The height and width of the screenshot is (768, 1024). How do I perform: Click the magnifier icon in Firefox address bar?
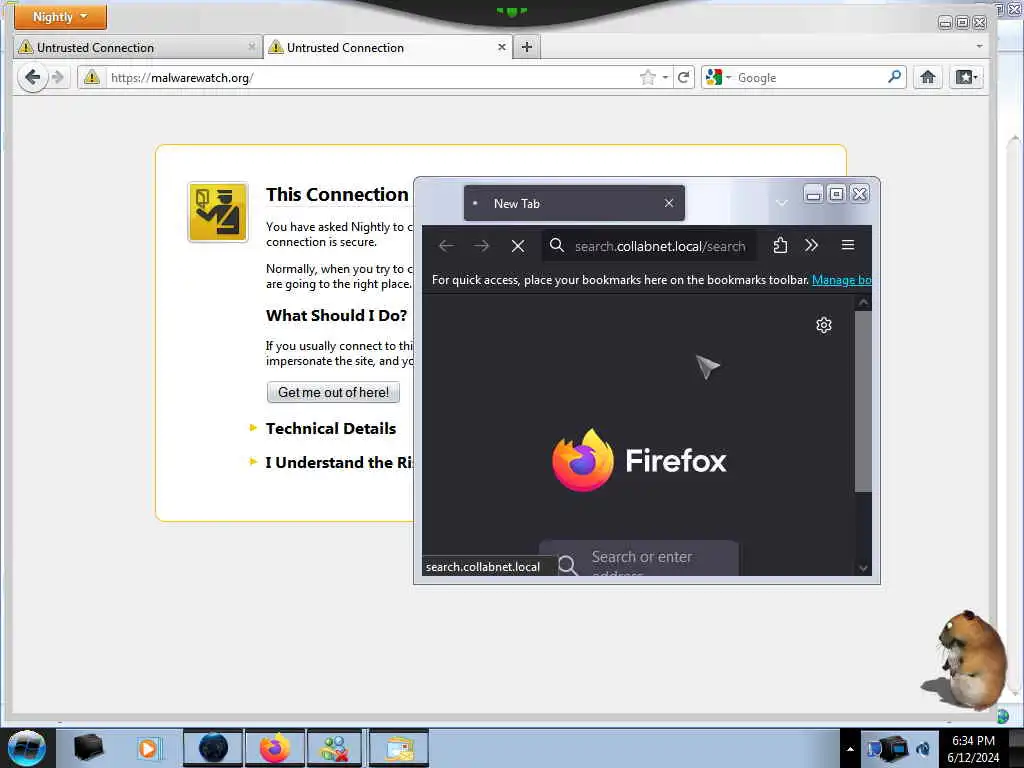pos(556,245)
